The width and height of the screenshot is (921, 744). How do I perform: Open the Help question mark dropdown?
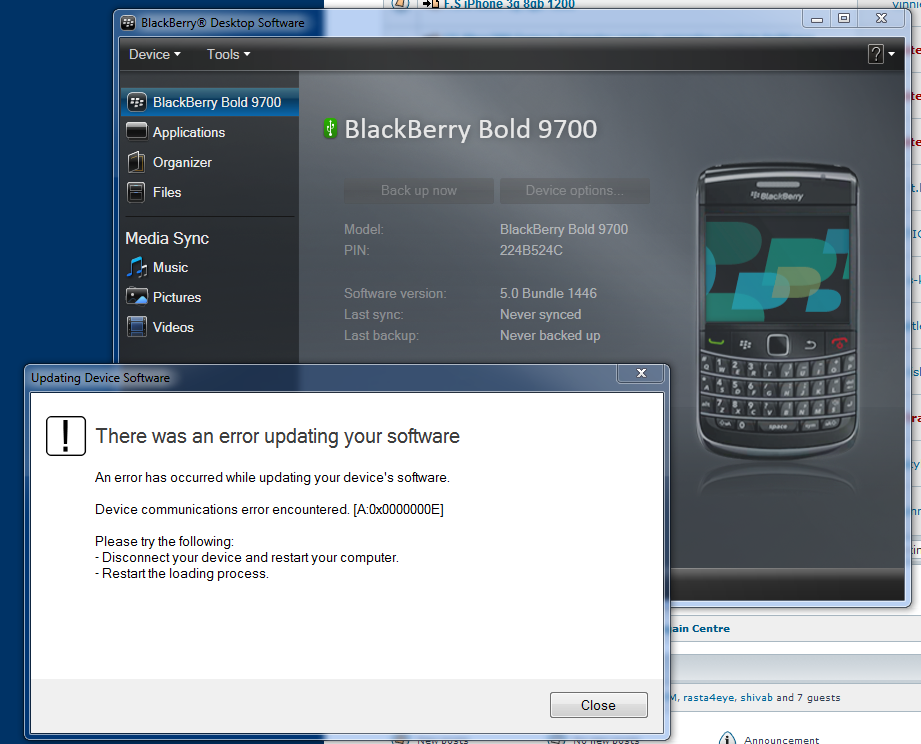(x=881, y=54)
